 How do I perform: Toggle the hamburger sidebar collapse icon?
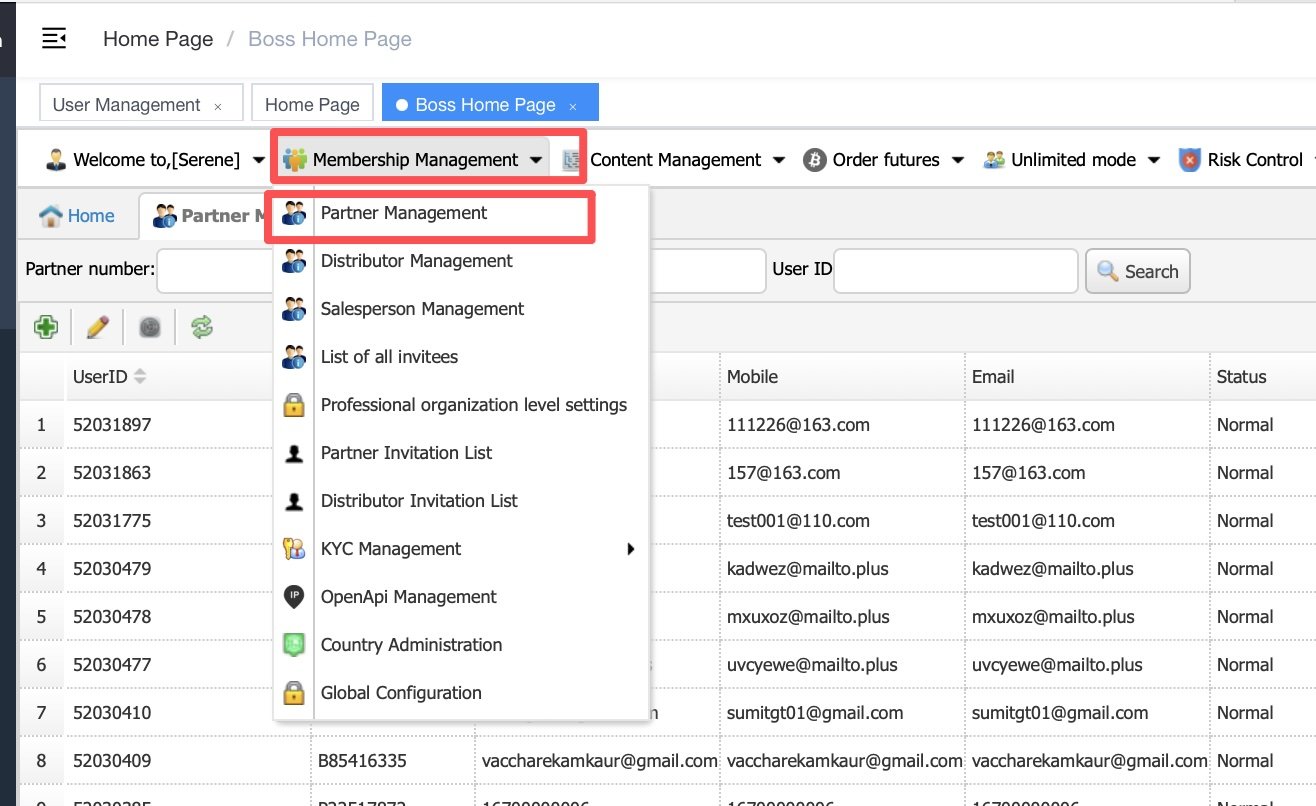point(54,39)
